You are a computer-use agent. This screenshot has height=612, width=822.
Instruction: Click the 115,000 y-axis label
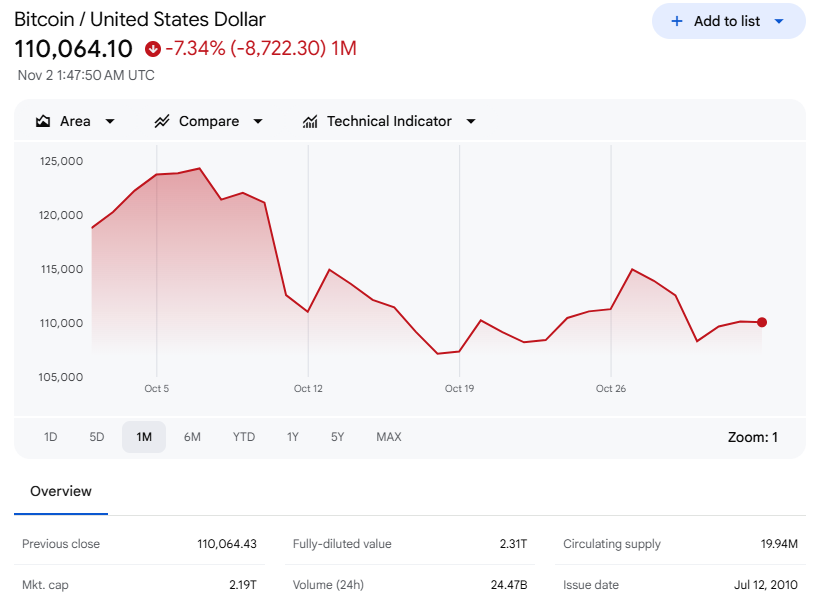[62, 270]
